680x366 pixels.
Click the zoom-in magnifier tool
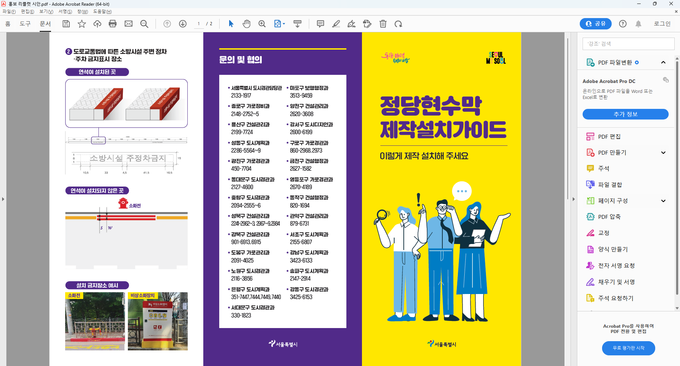(x=262, y=24)
